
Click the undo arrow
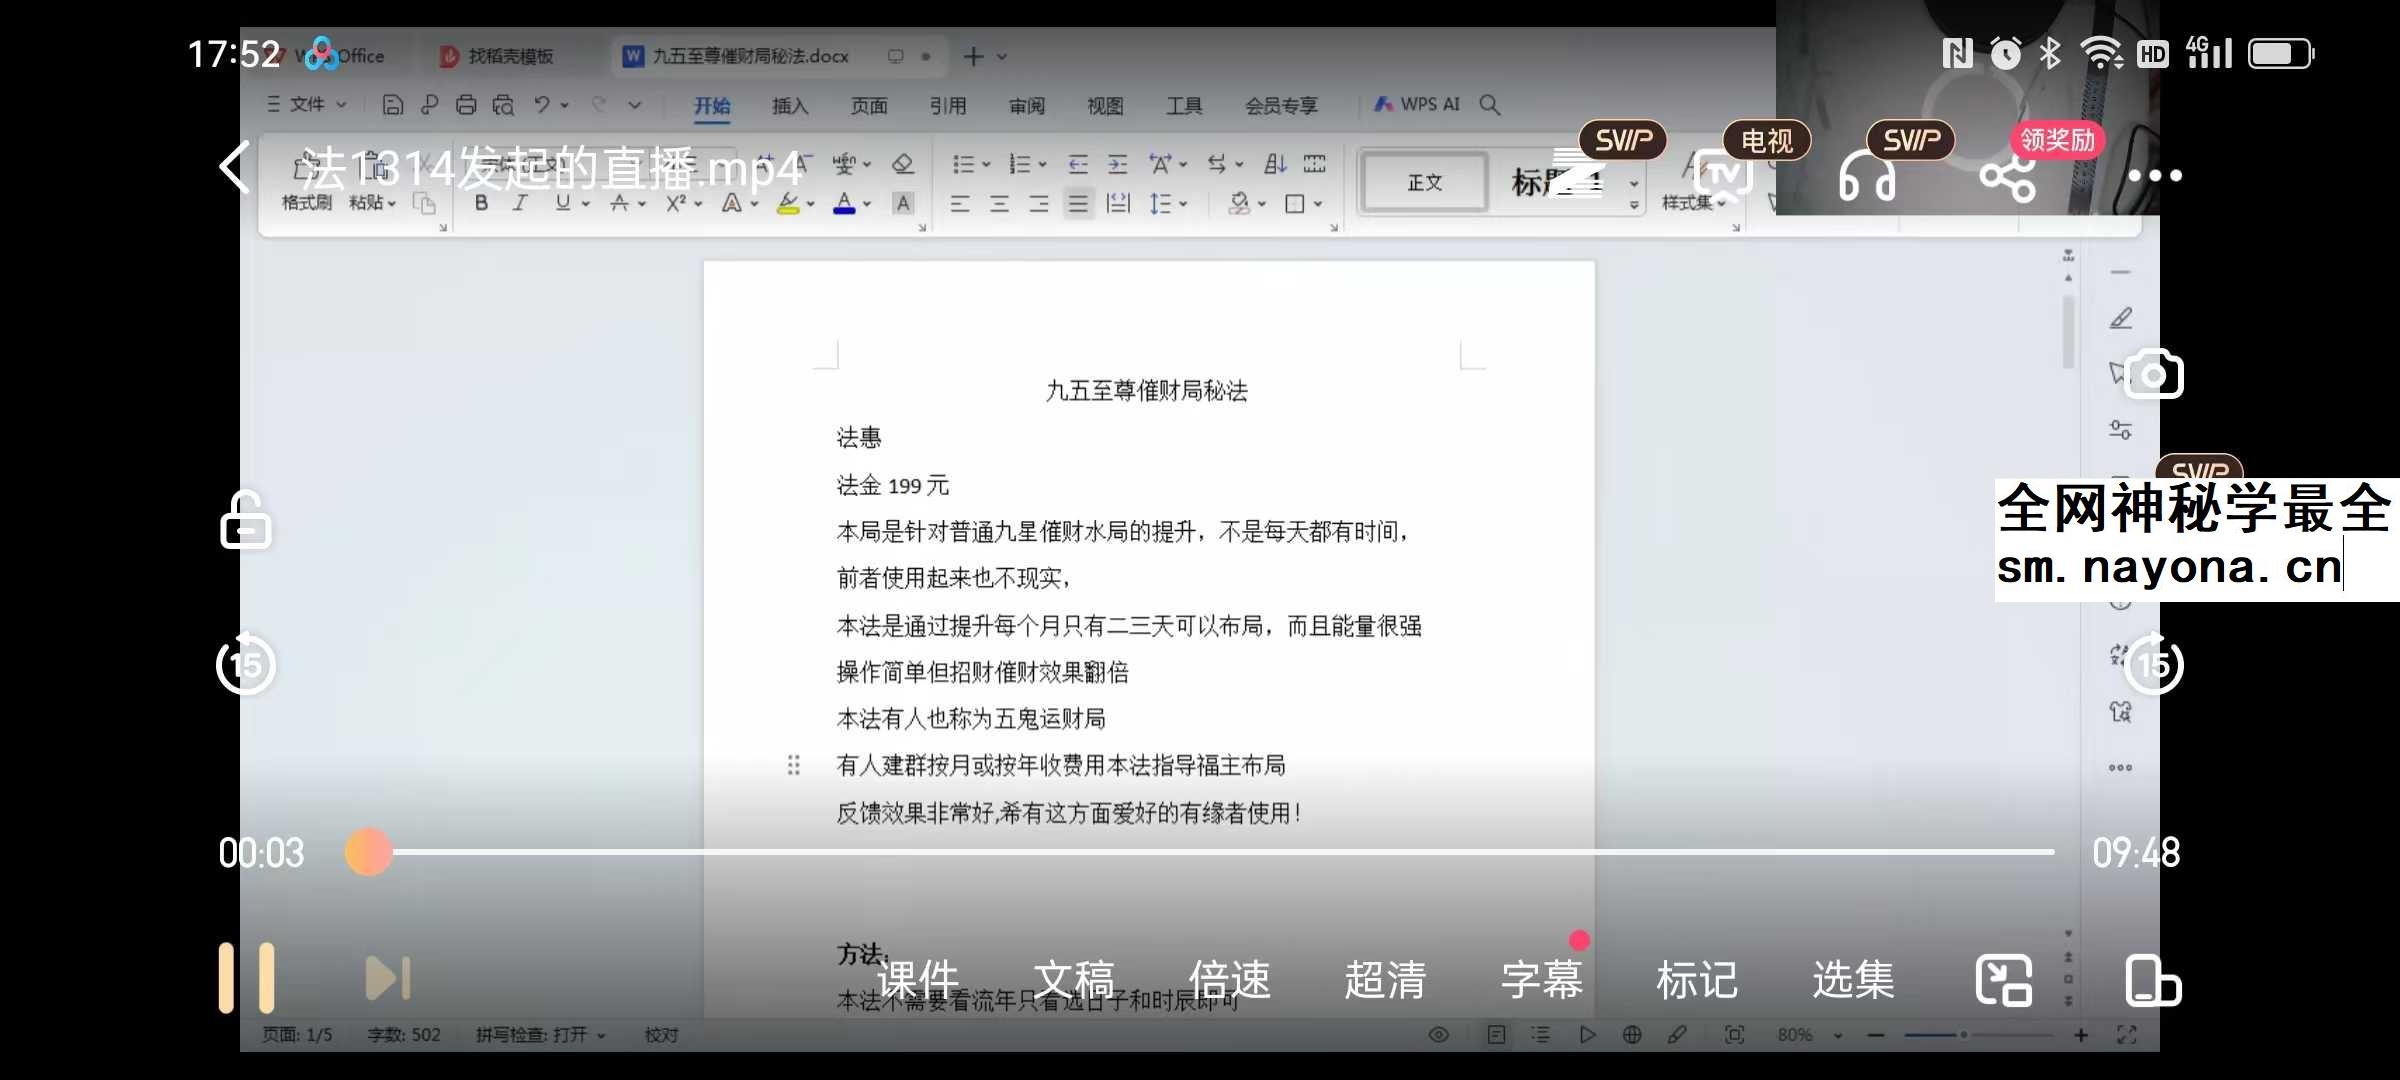pos(542,104)
